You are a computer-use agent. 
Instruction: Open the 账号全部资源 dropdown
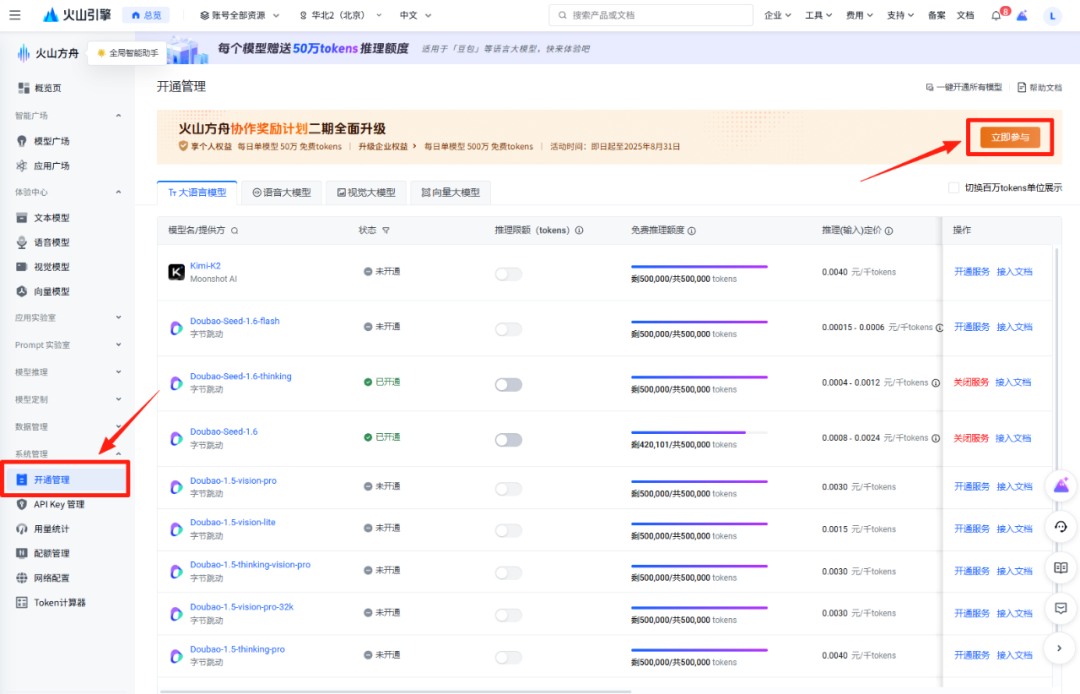point(240,15)
